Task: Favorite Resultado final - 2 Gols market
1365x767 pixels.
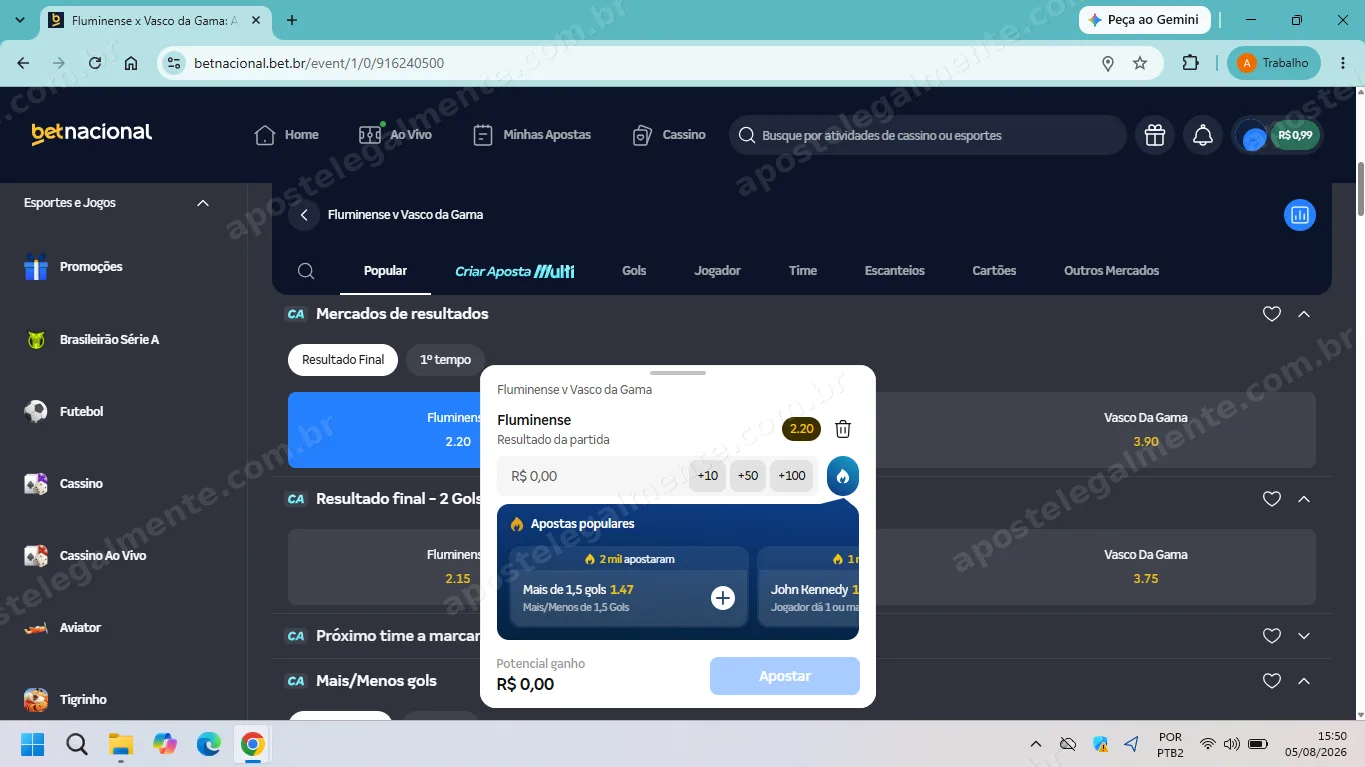Action: (x=1272, y=499)
